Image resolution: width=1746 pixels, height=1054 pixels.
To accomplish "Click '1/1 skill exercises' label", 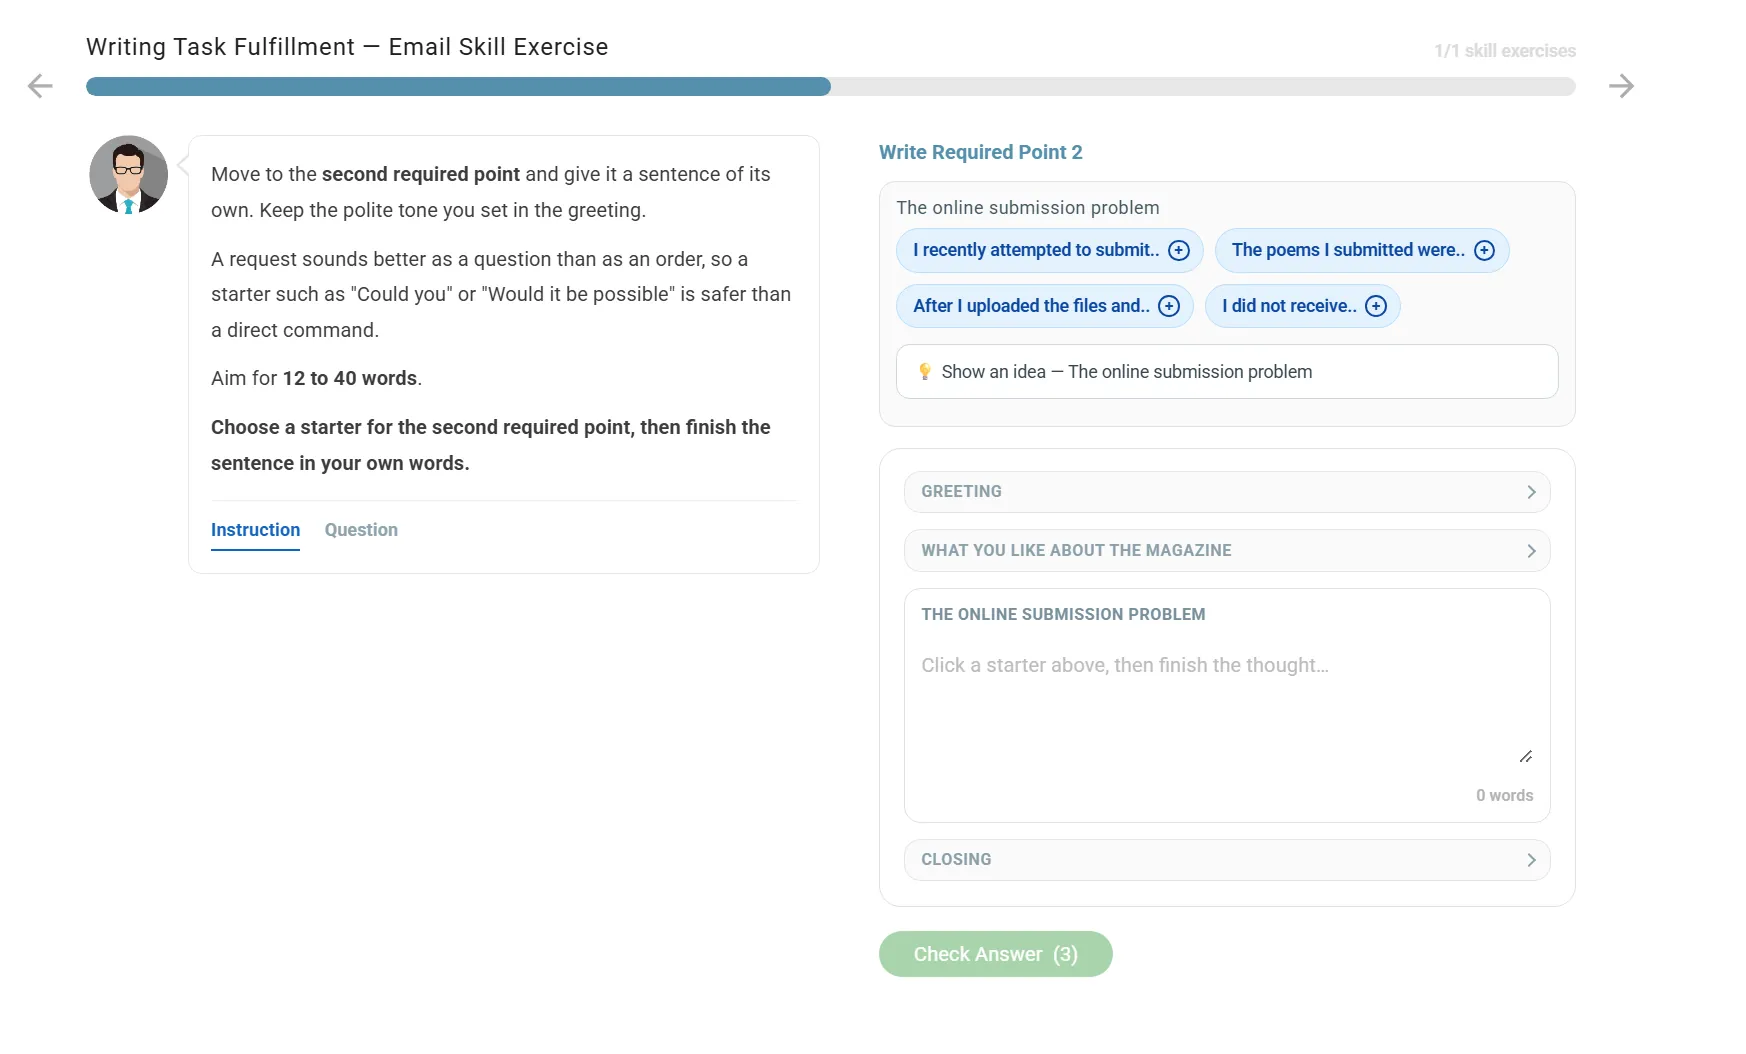I will (x=1504, y=51).
